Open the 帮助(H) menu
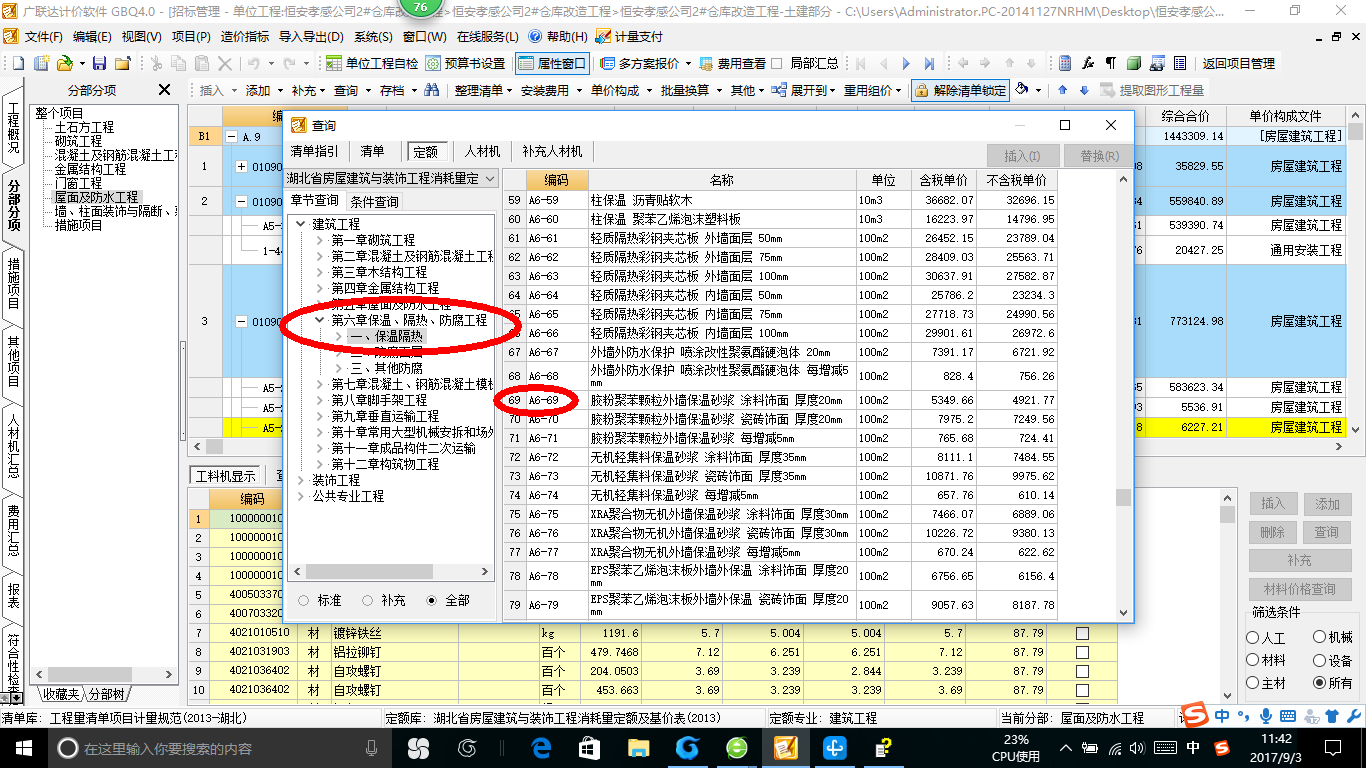 click(558, 37)
